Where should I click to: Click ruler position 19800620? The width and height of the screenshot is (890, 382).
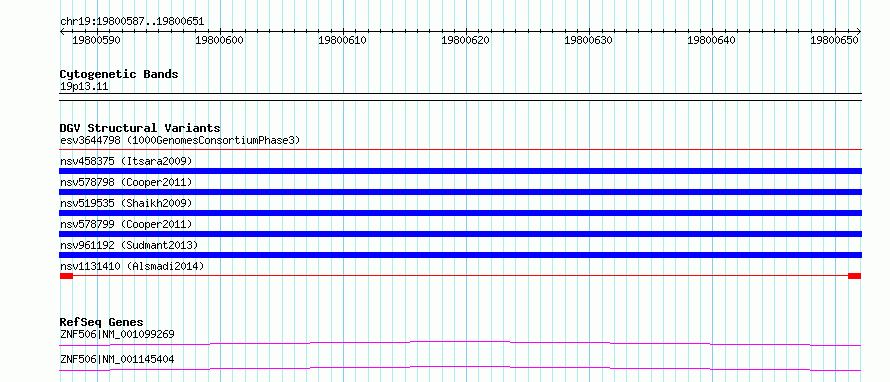(x=465, y=41)
